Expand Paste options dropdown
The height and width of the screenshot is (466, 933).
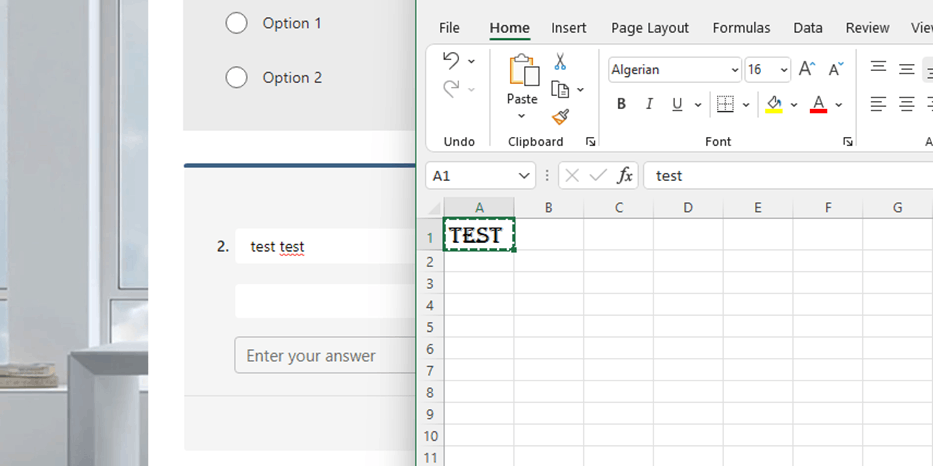click(522, 116)
